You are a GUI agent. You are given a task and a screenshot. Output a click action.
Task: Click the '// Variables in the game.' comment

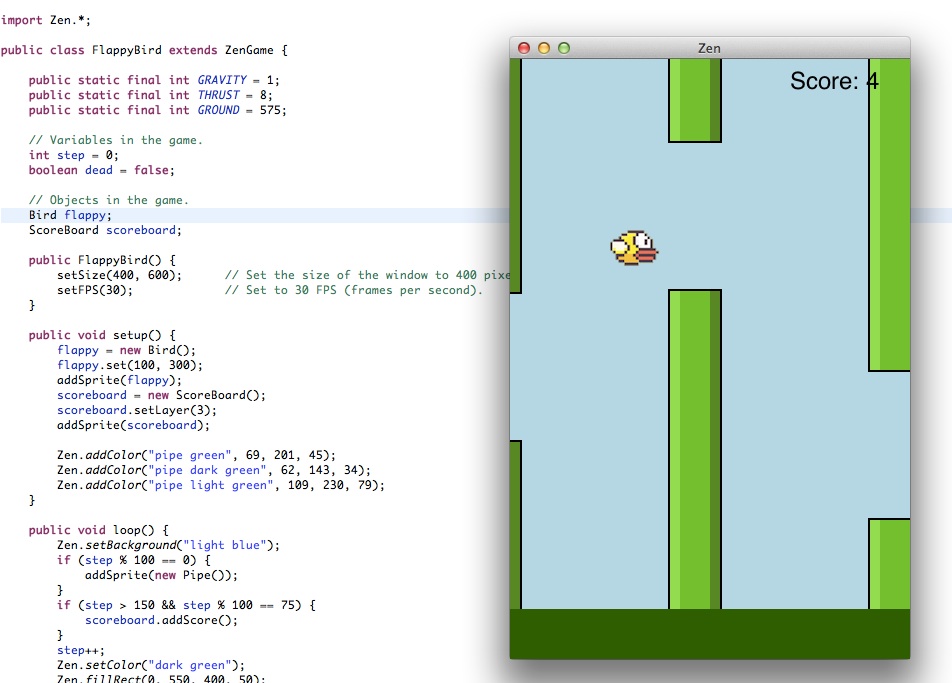click(115, 140)
